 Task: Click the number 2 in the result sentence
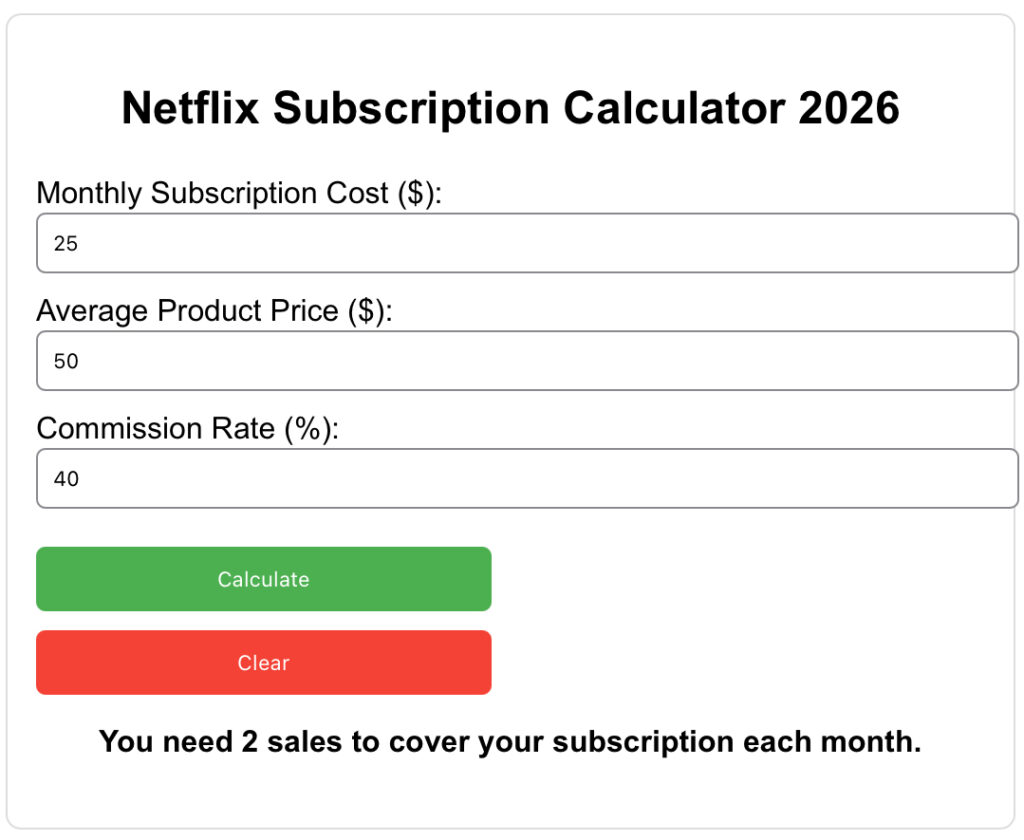pos(245,742)
